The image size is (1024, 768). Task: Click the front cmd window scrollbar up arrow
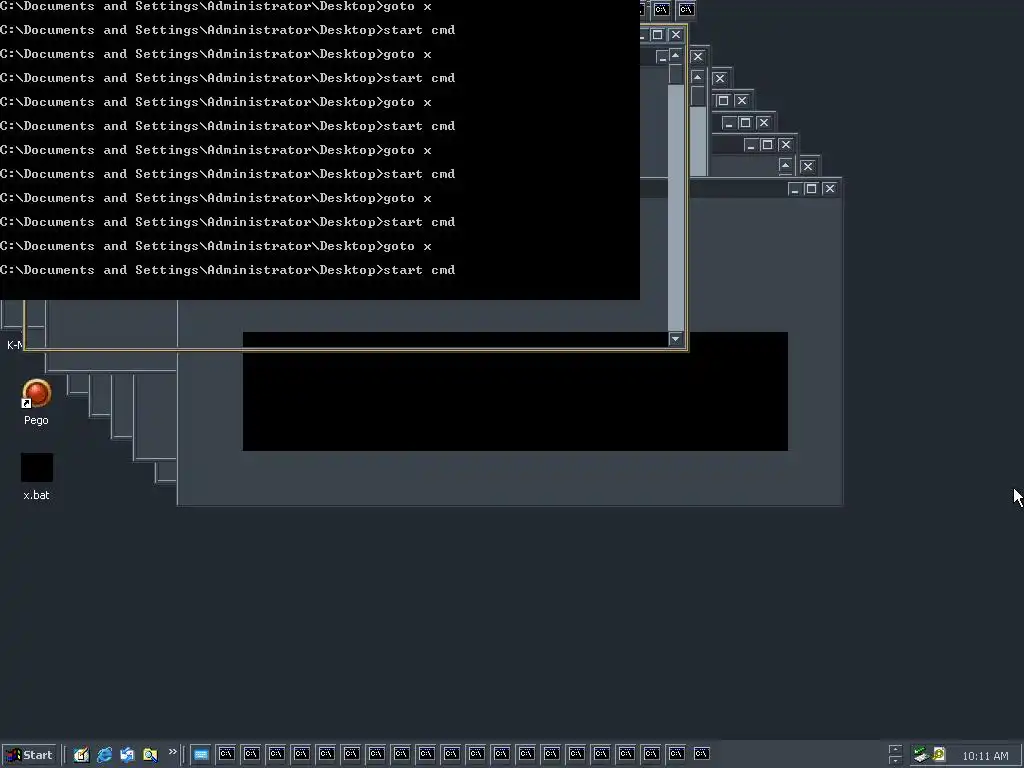pyautogui.click(x=676, y=56)
